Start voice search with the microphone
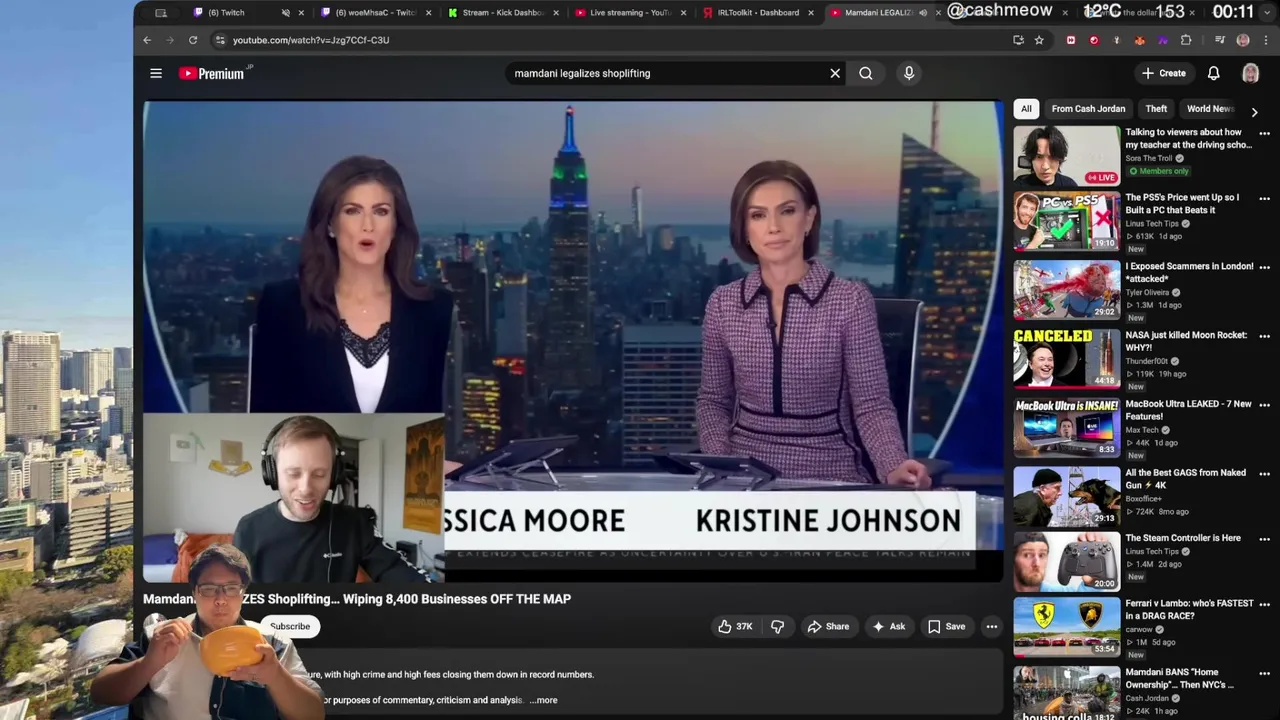This screenshot has width=1280, height=720. (x=909, y=73)
